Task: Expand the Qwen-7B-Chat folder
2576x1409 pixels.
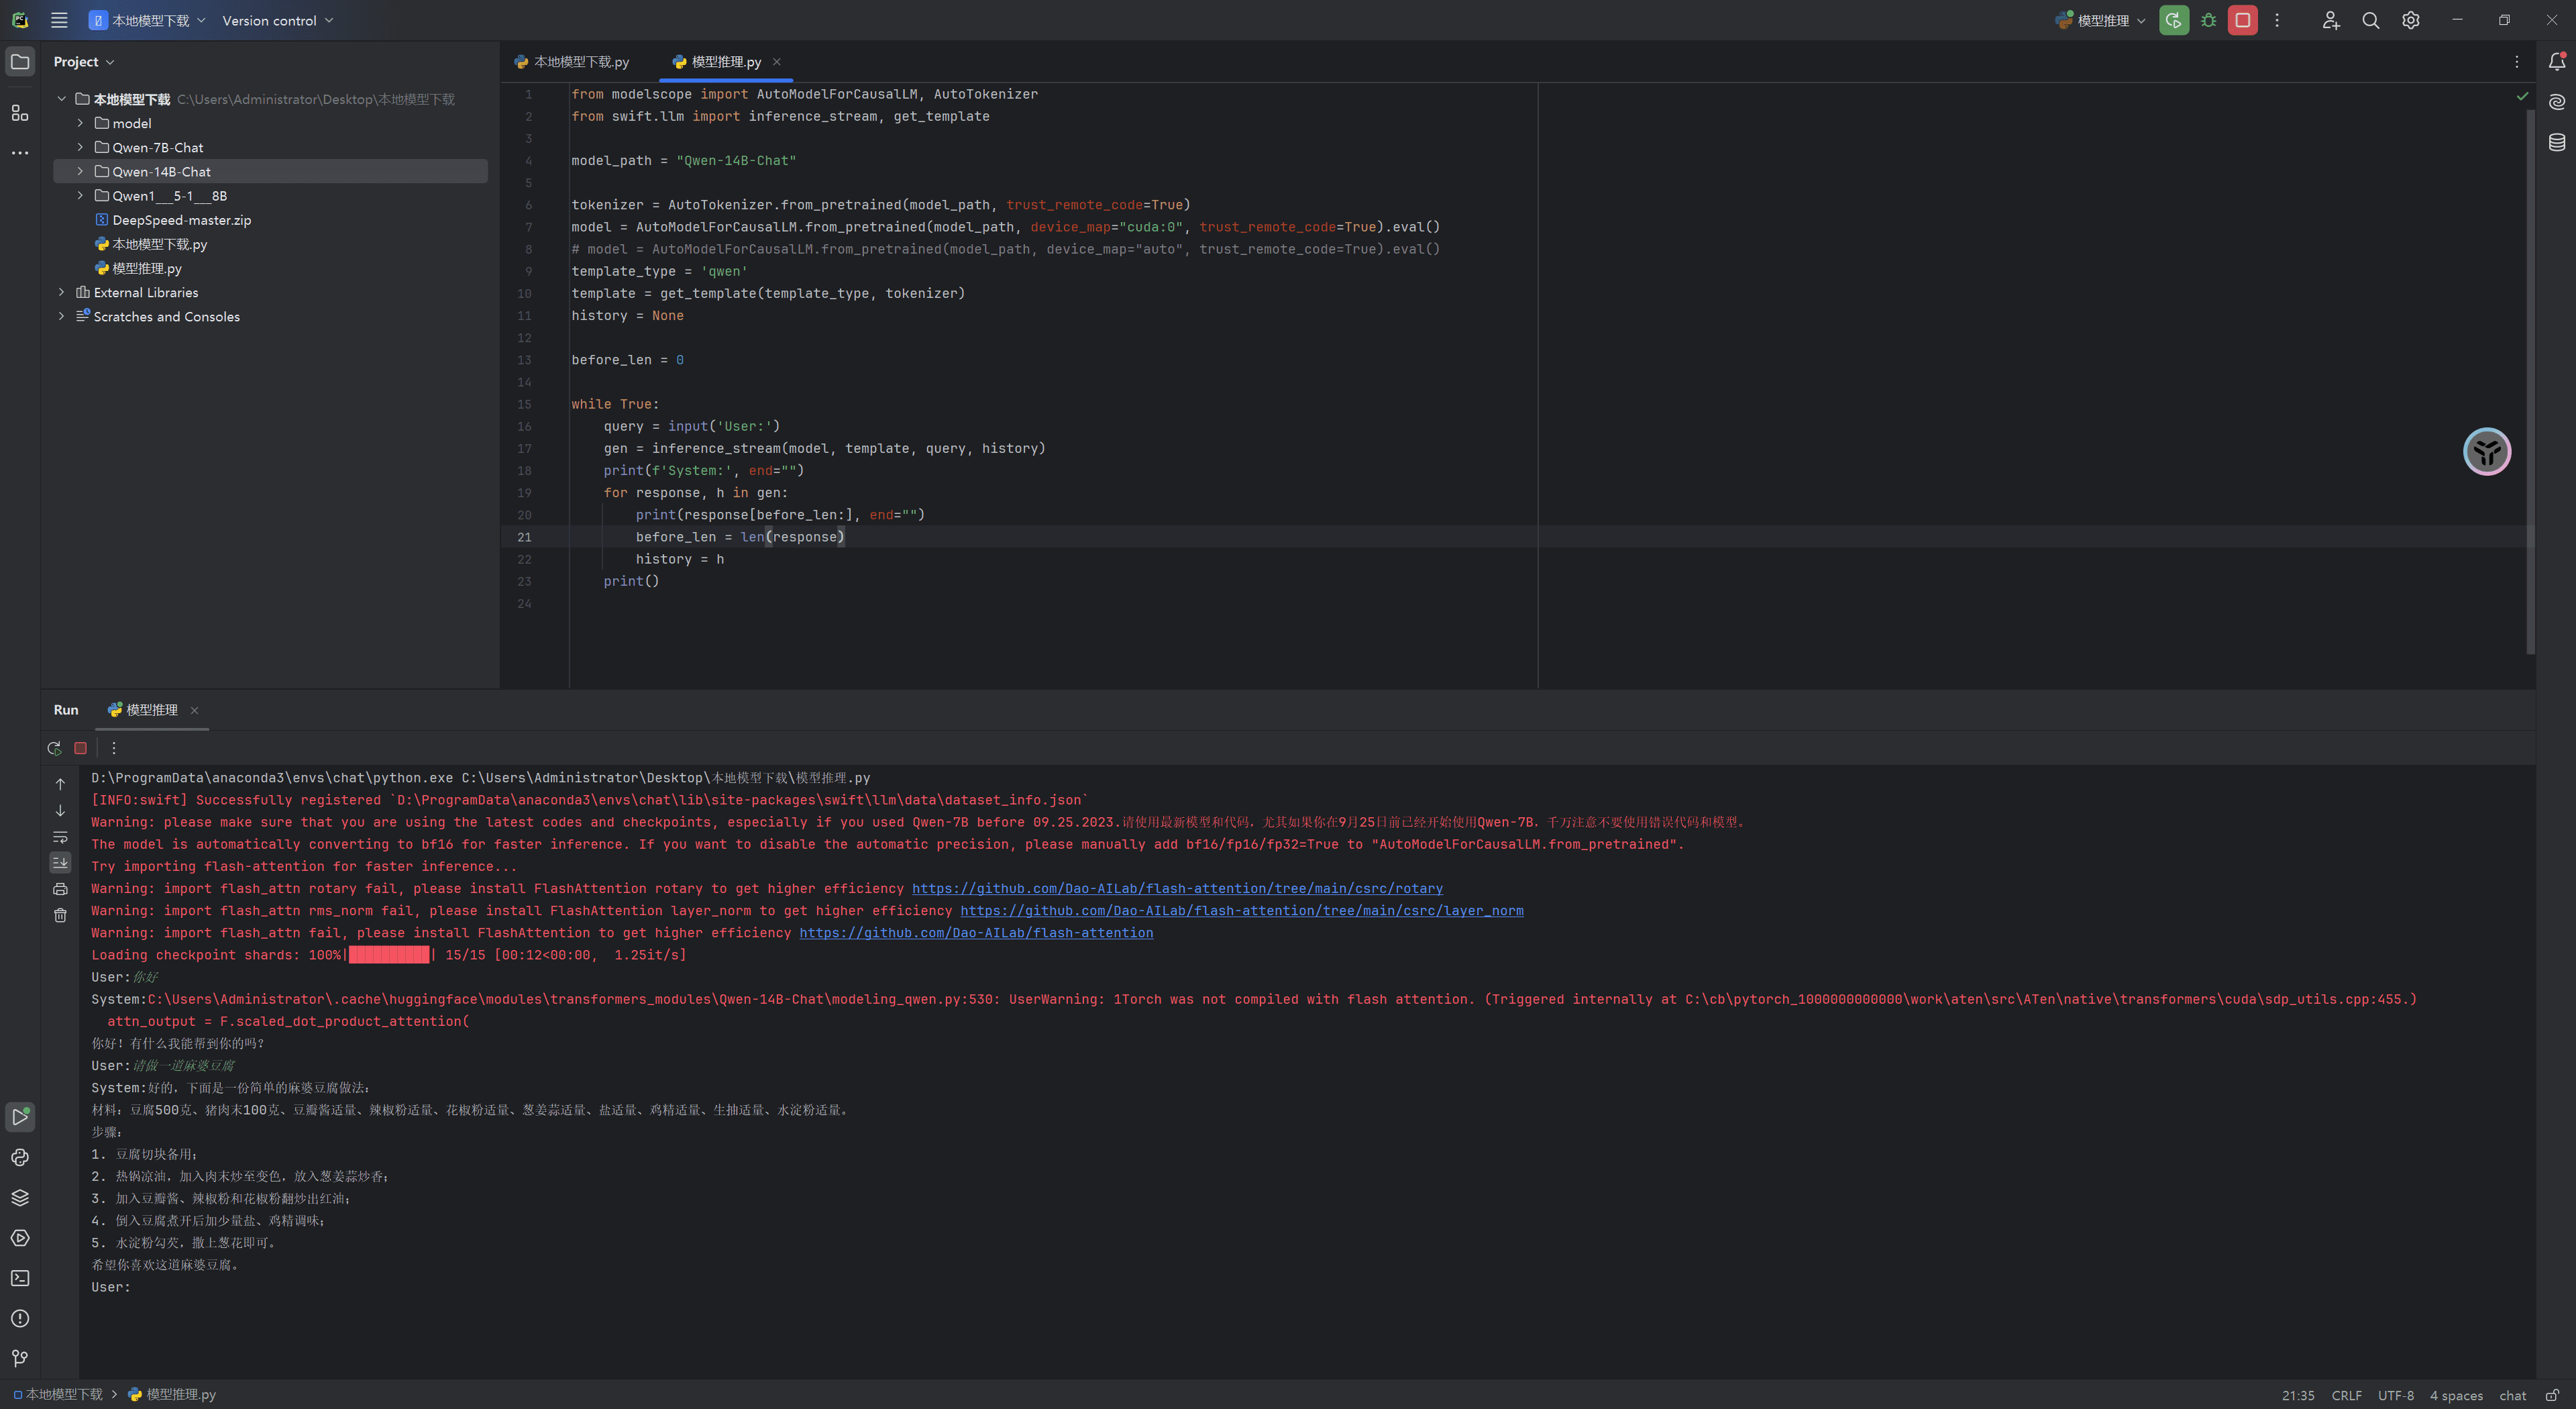Action: (x=80, y=147)
